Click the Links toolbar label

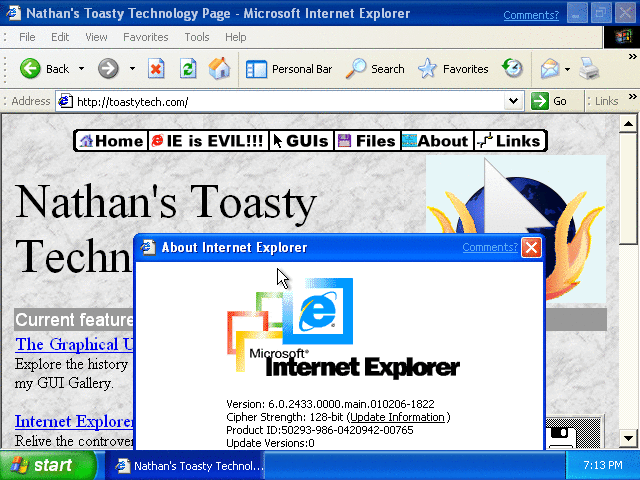(x=606, y=101)
